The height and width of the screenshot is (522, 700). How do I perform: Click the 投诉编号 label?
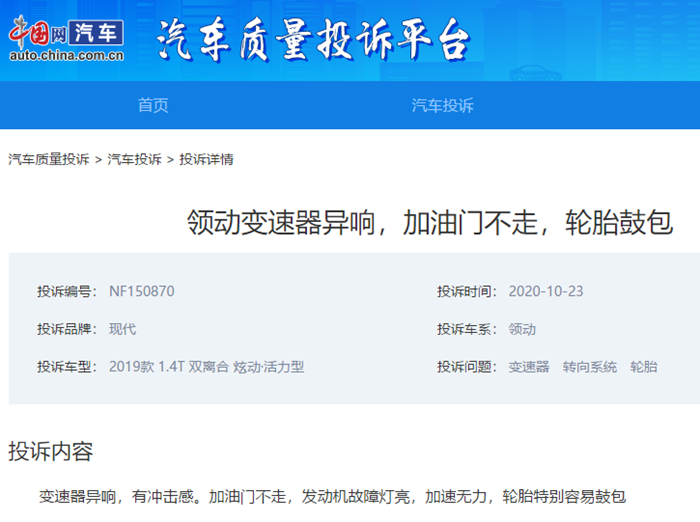(x=67, y=291)
